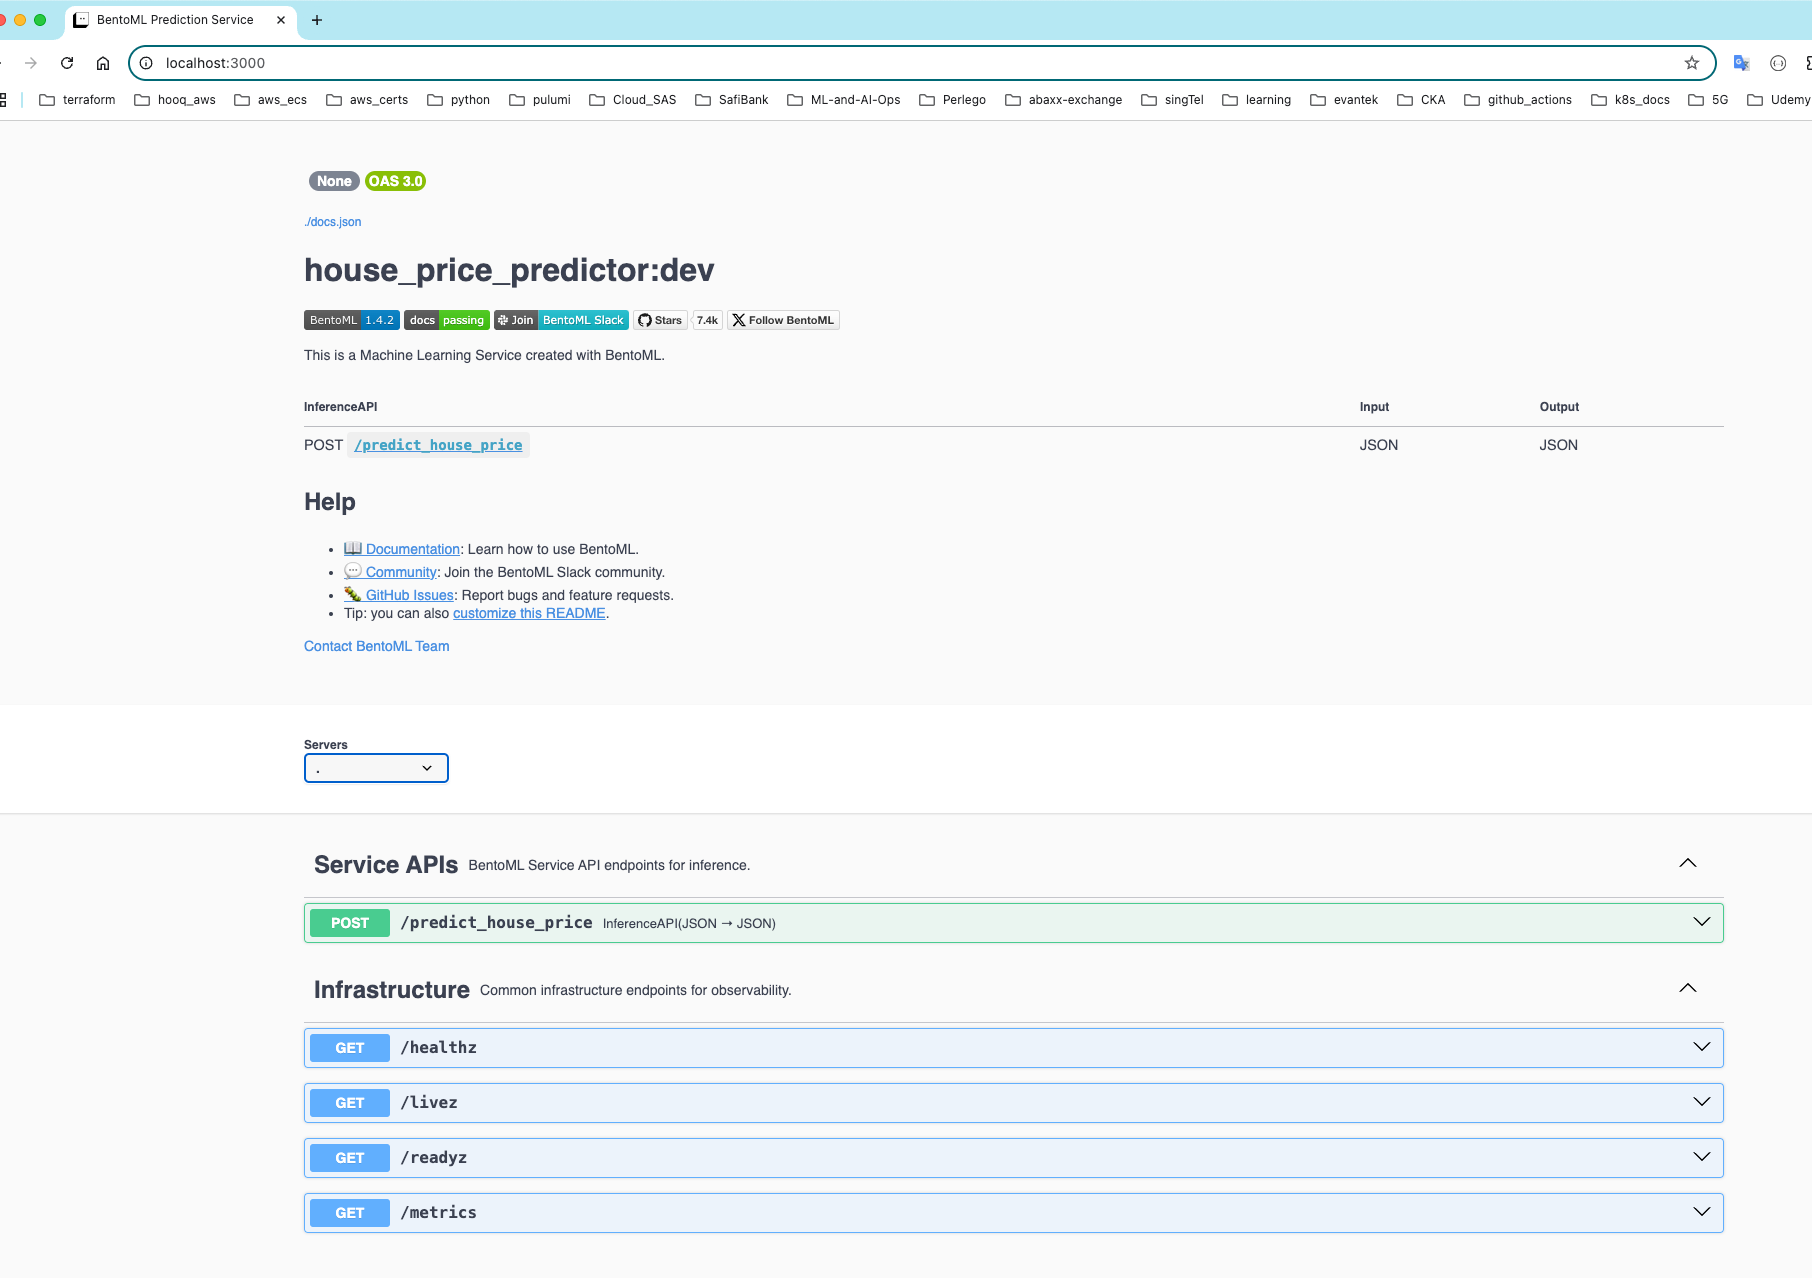Click the 7.4k star count badge
This screenshot has width=1812, height=1278.
point(707,320)
